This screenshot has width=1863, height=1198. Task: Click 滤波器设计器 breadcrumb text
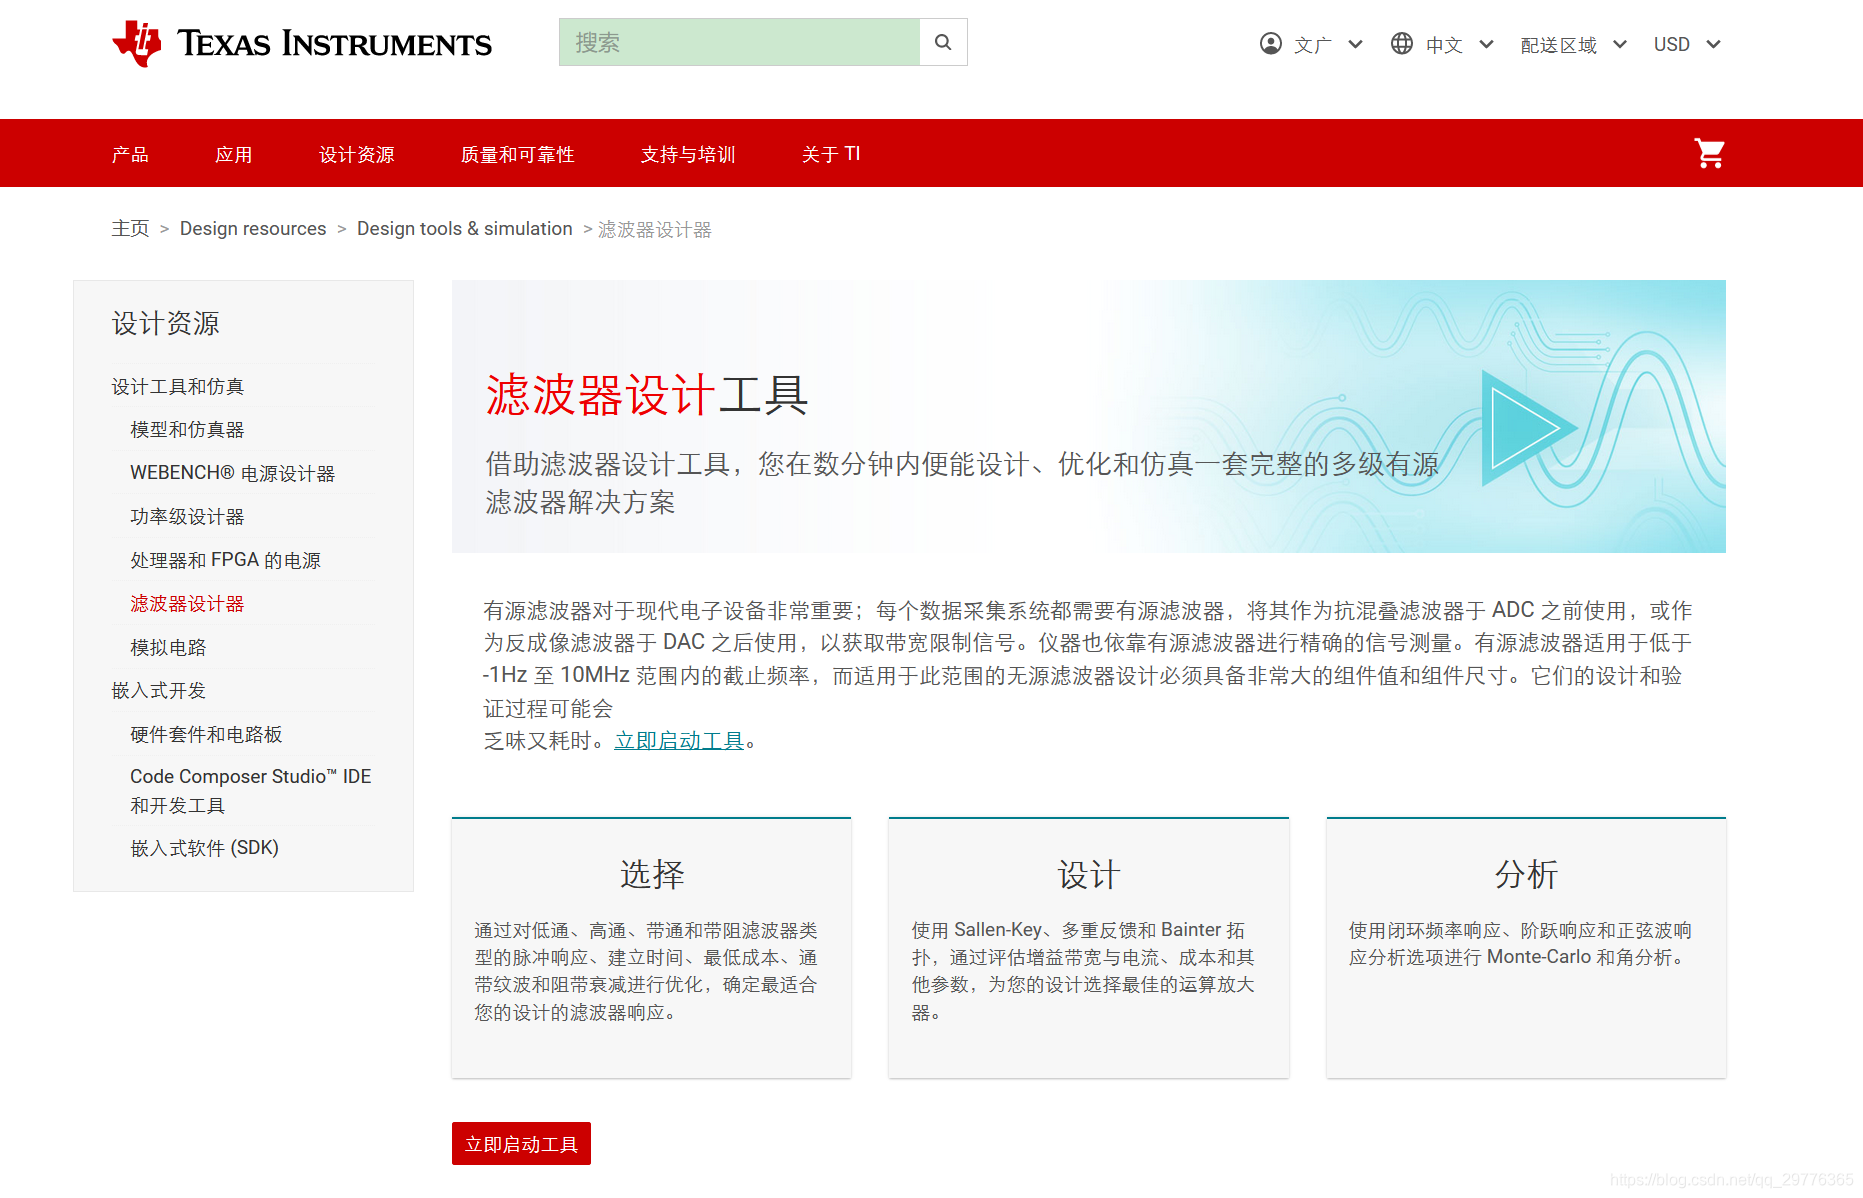pyautogui.click(x=655, y=230)
